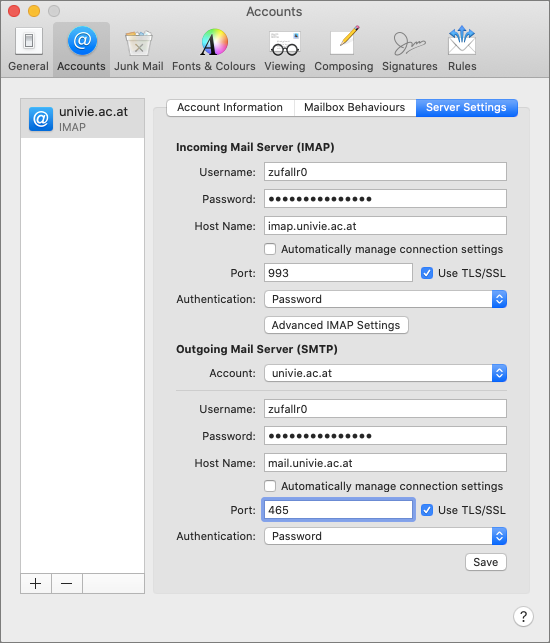This screenshot has height=643, width=550.
Task: Click the Save button
Action: click(486, 562)
